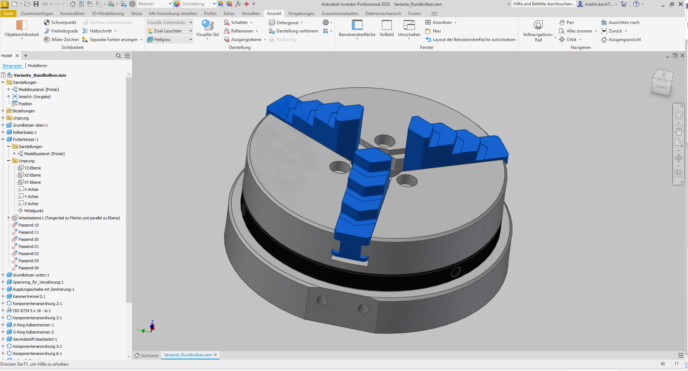Open the Orthogonal projection dropdown
The image size is (688, 371).
click(286, 22)
